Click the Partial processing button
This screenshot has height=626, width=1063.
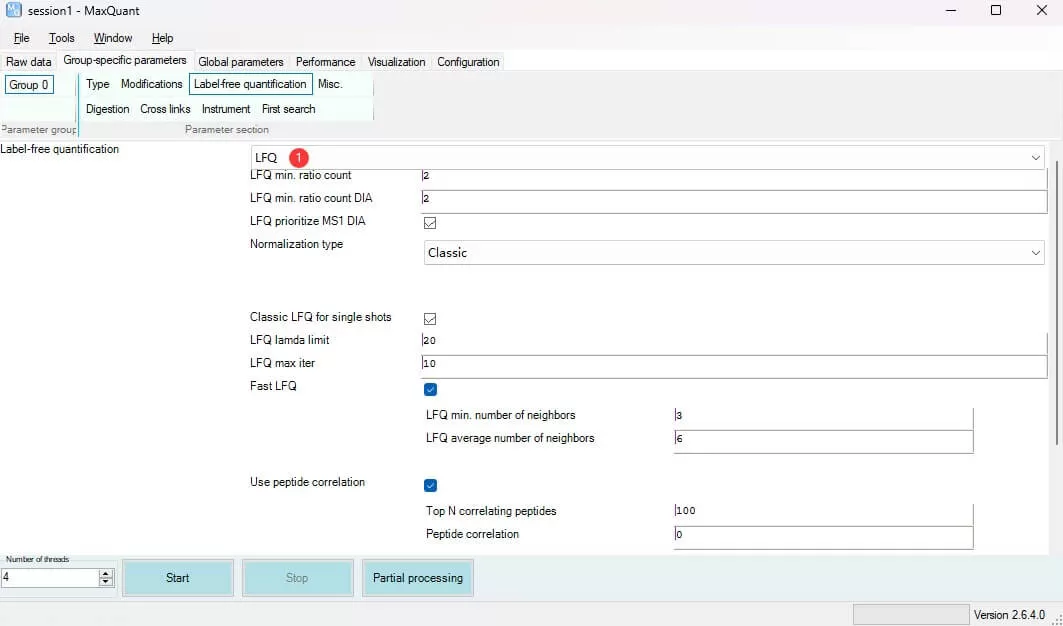[x=417, y=578]
